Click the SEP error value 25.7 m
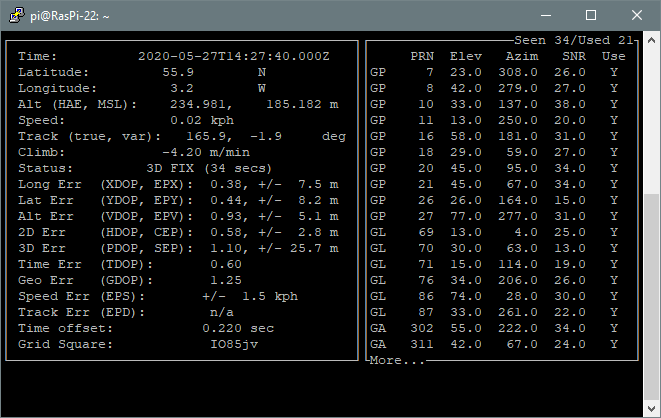 point(314,249)
